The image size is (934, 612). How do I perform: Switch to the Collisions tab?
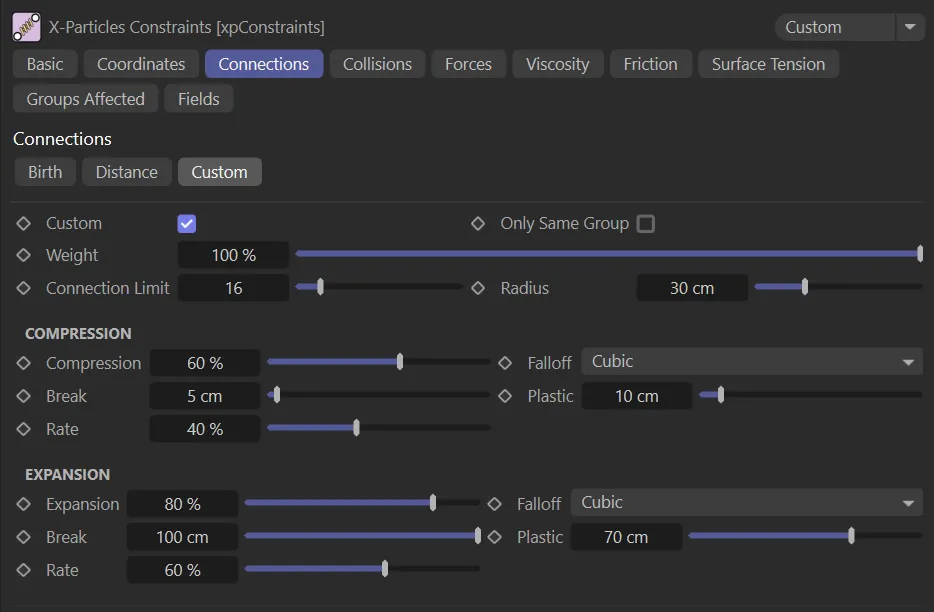(377, 64)
